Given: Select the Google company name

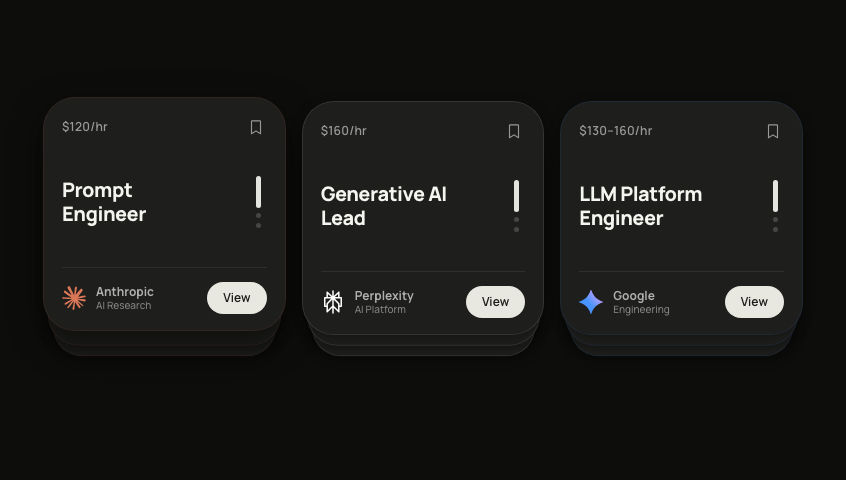Looking at the screenshot, I should (634, 296).
